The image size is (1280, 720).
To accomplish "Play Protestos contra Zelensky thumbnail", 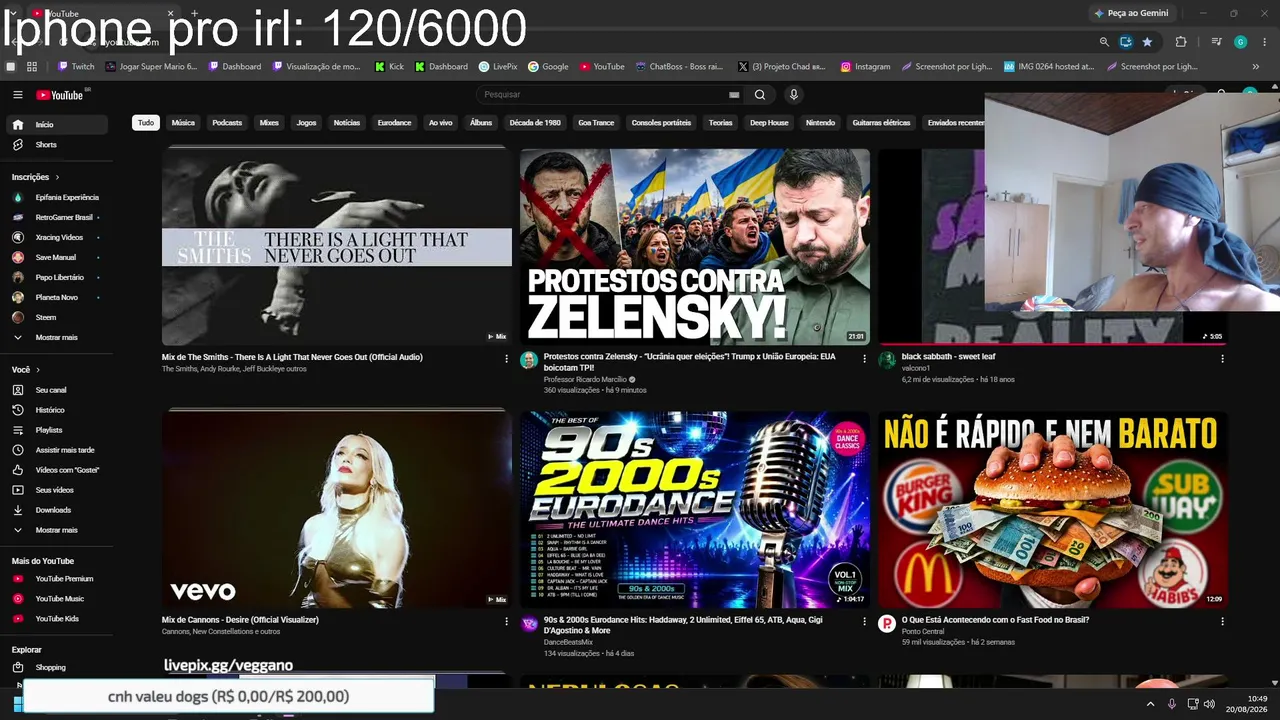I will point(695,246).
